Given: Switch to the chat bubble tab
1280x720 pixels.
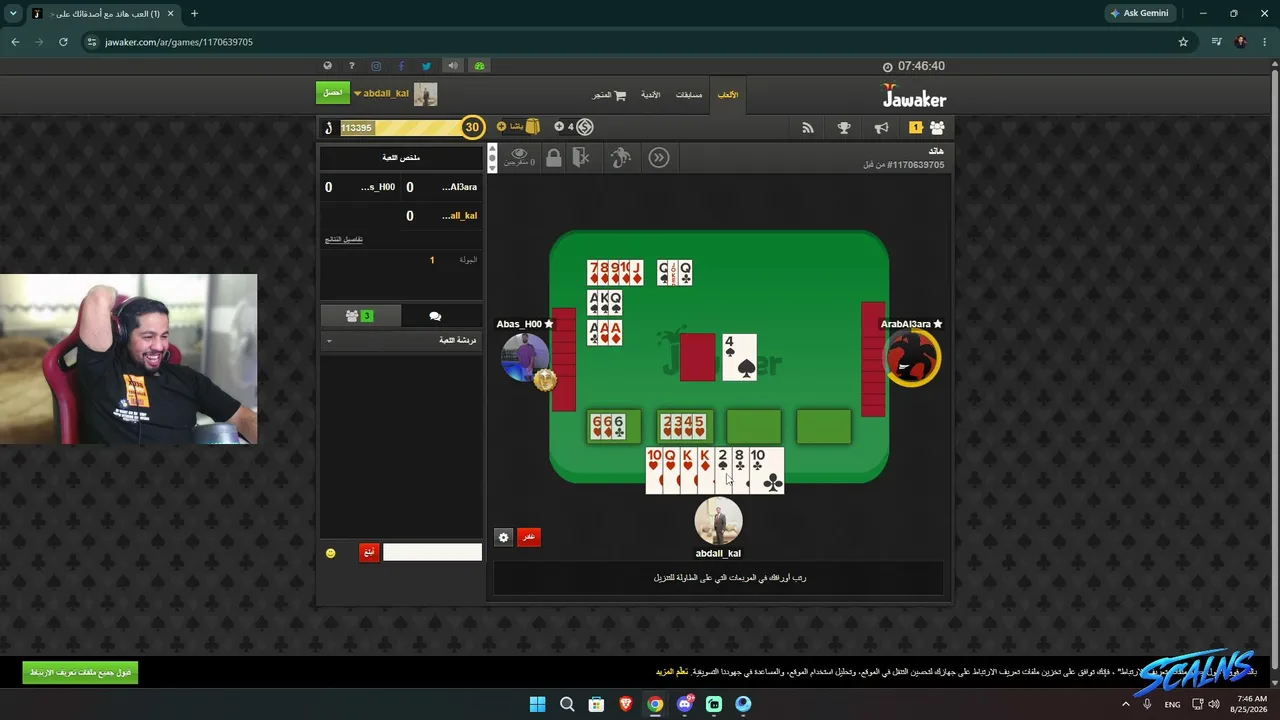Looking at the screenshot, I should click(x=435, y=316).
